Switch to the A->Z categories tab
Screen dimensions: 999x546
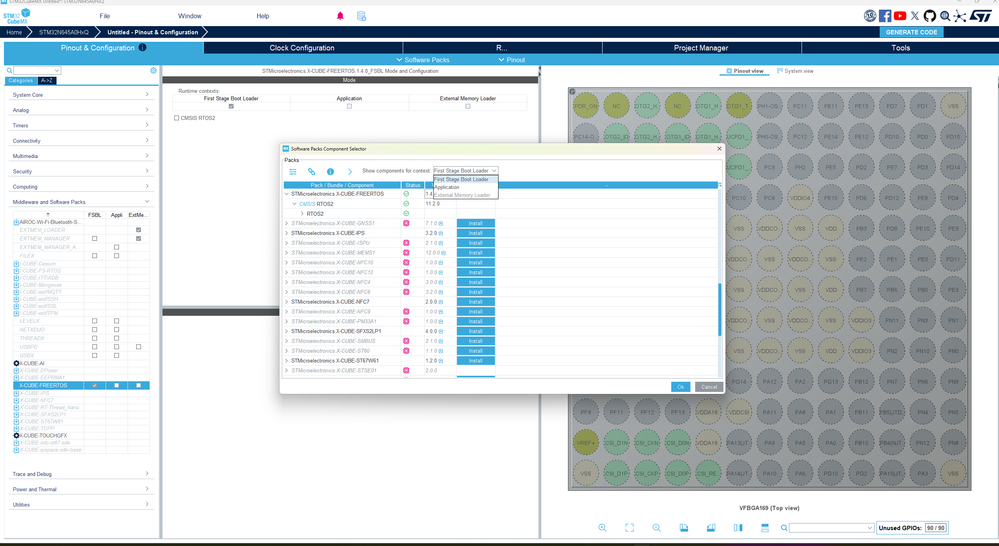click(47, 81)
